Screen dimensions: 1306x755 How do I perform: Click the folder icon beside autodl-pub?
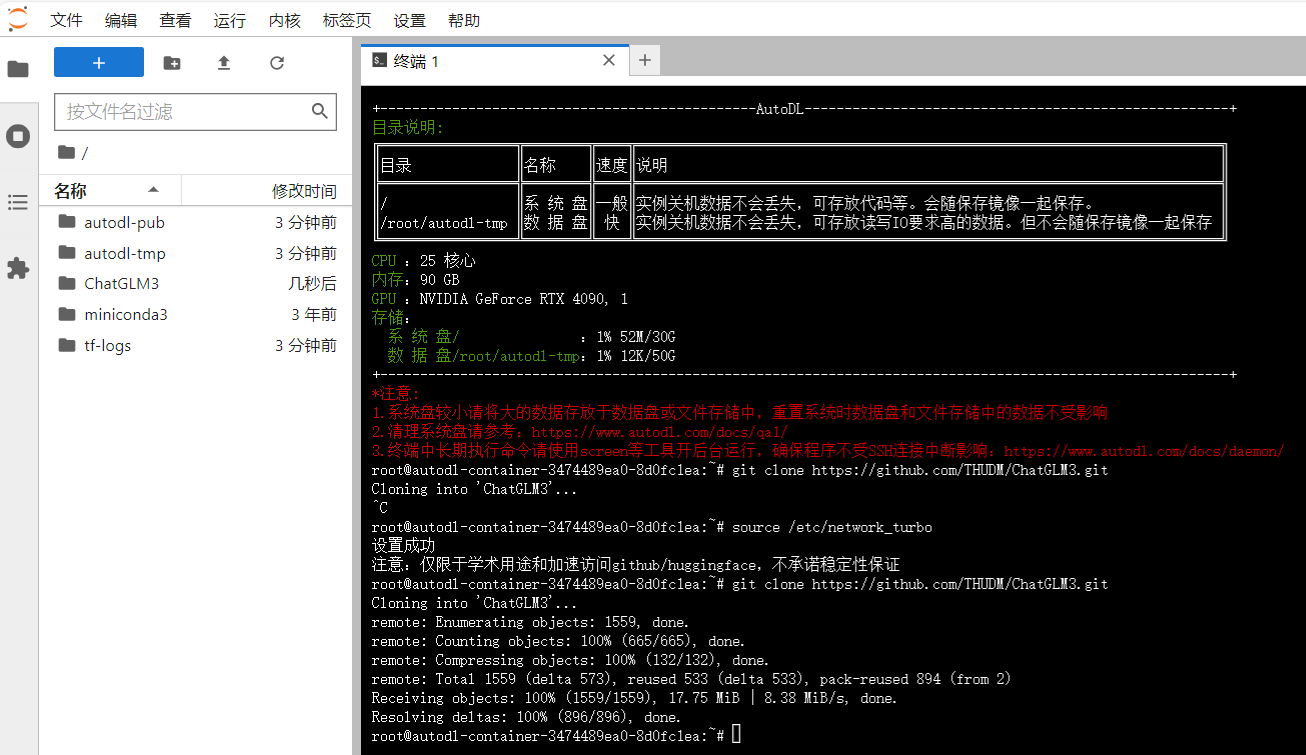67,222
